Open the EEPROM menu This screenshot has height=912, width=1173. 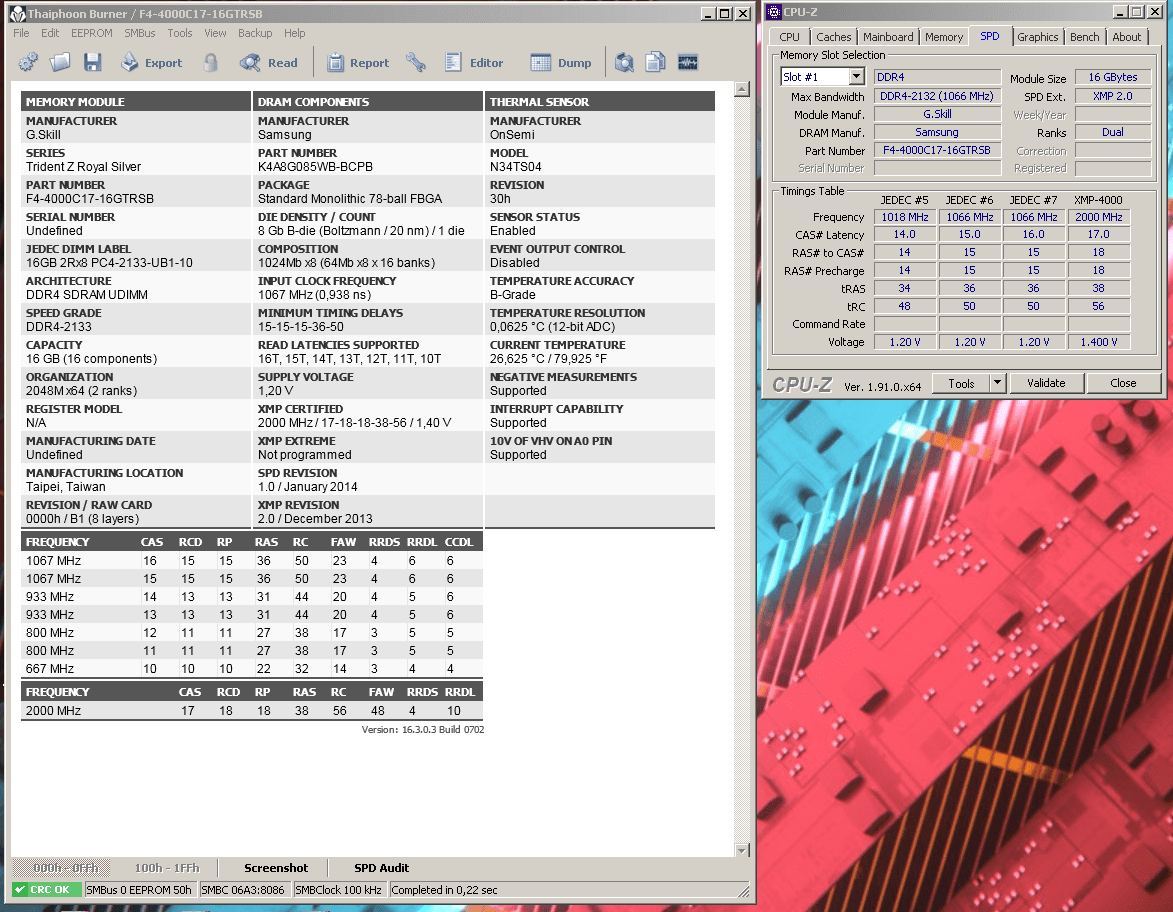click(91, 33)
